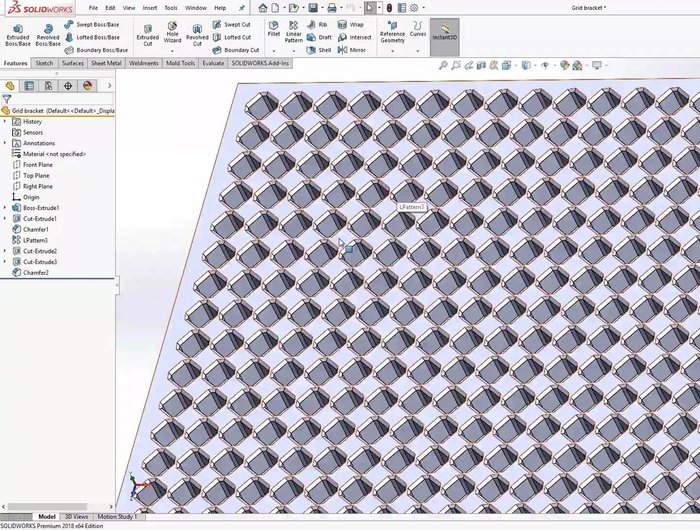Open the Reference Geometry dropdown

click(392, 36)
